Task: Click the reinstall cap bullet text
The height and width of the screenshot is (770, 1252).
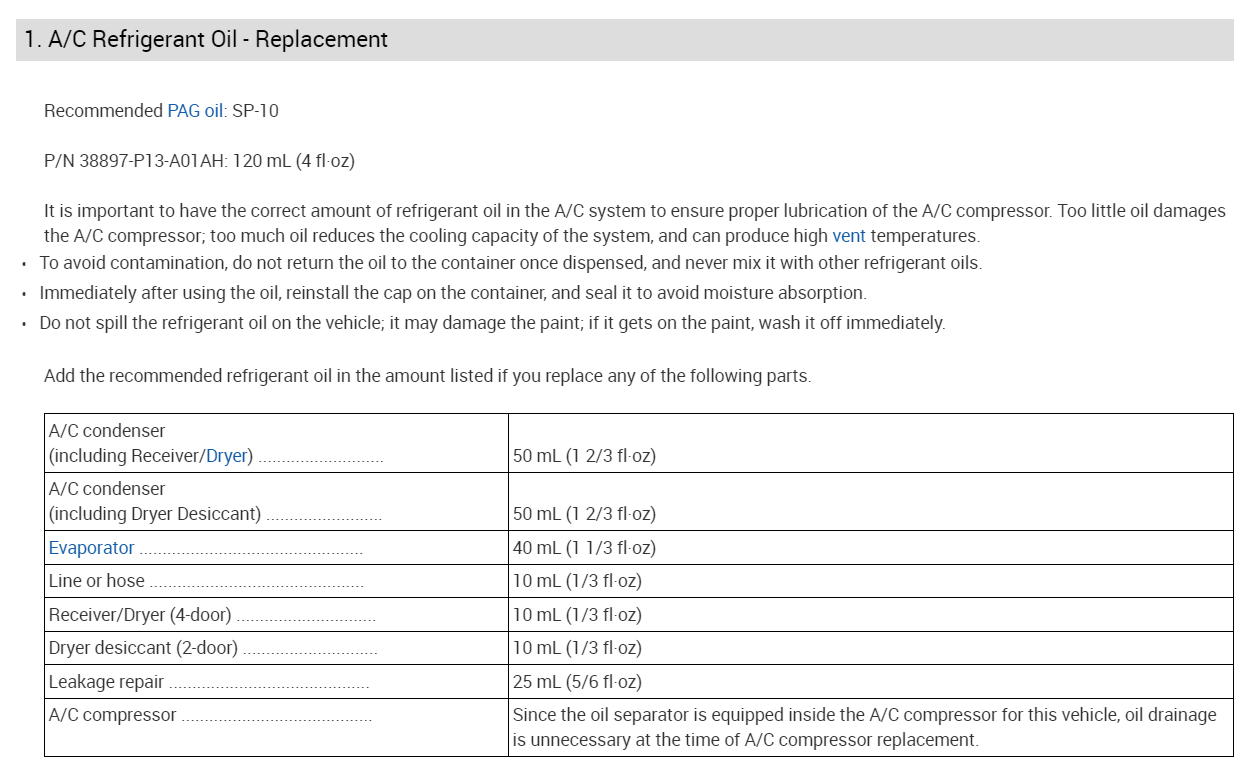Action: click(452, 293)
